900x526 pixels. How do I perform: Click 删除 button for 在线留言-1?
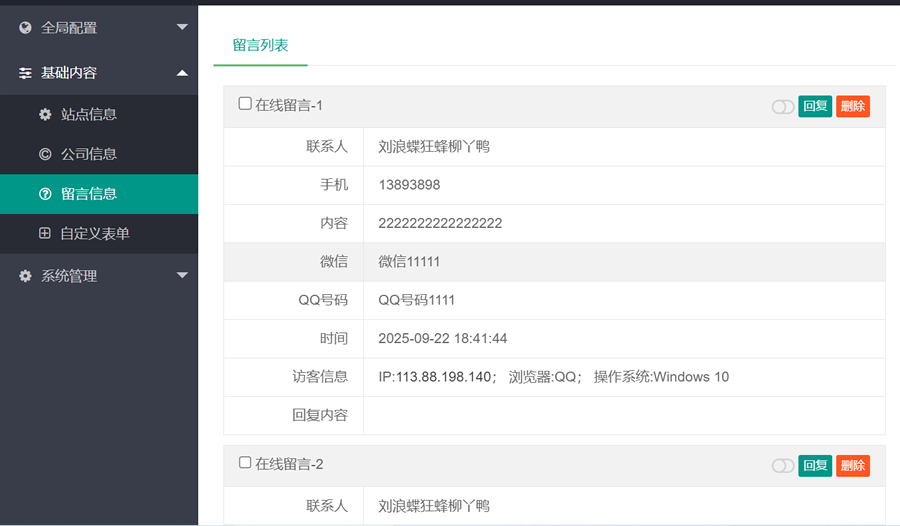pyautogui.click(x=853, y=106)
